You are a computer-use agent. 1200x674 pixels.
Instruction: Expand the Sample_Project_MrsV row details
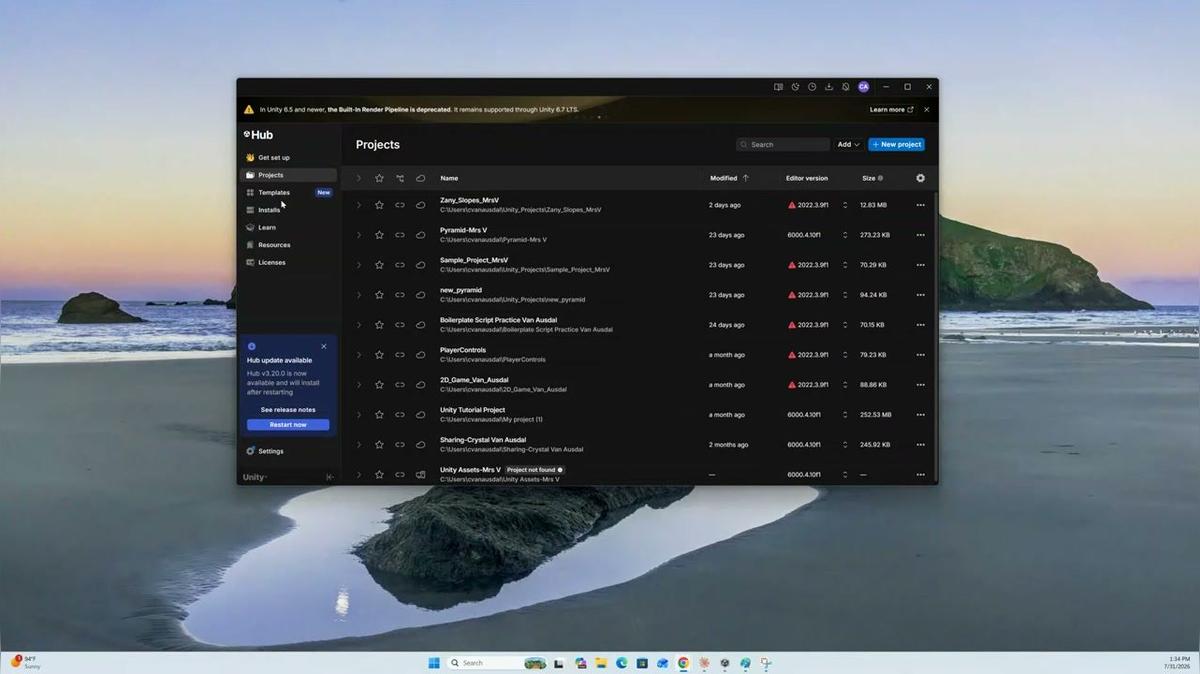359,265
